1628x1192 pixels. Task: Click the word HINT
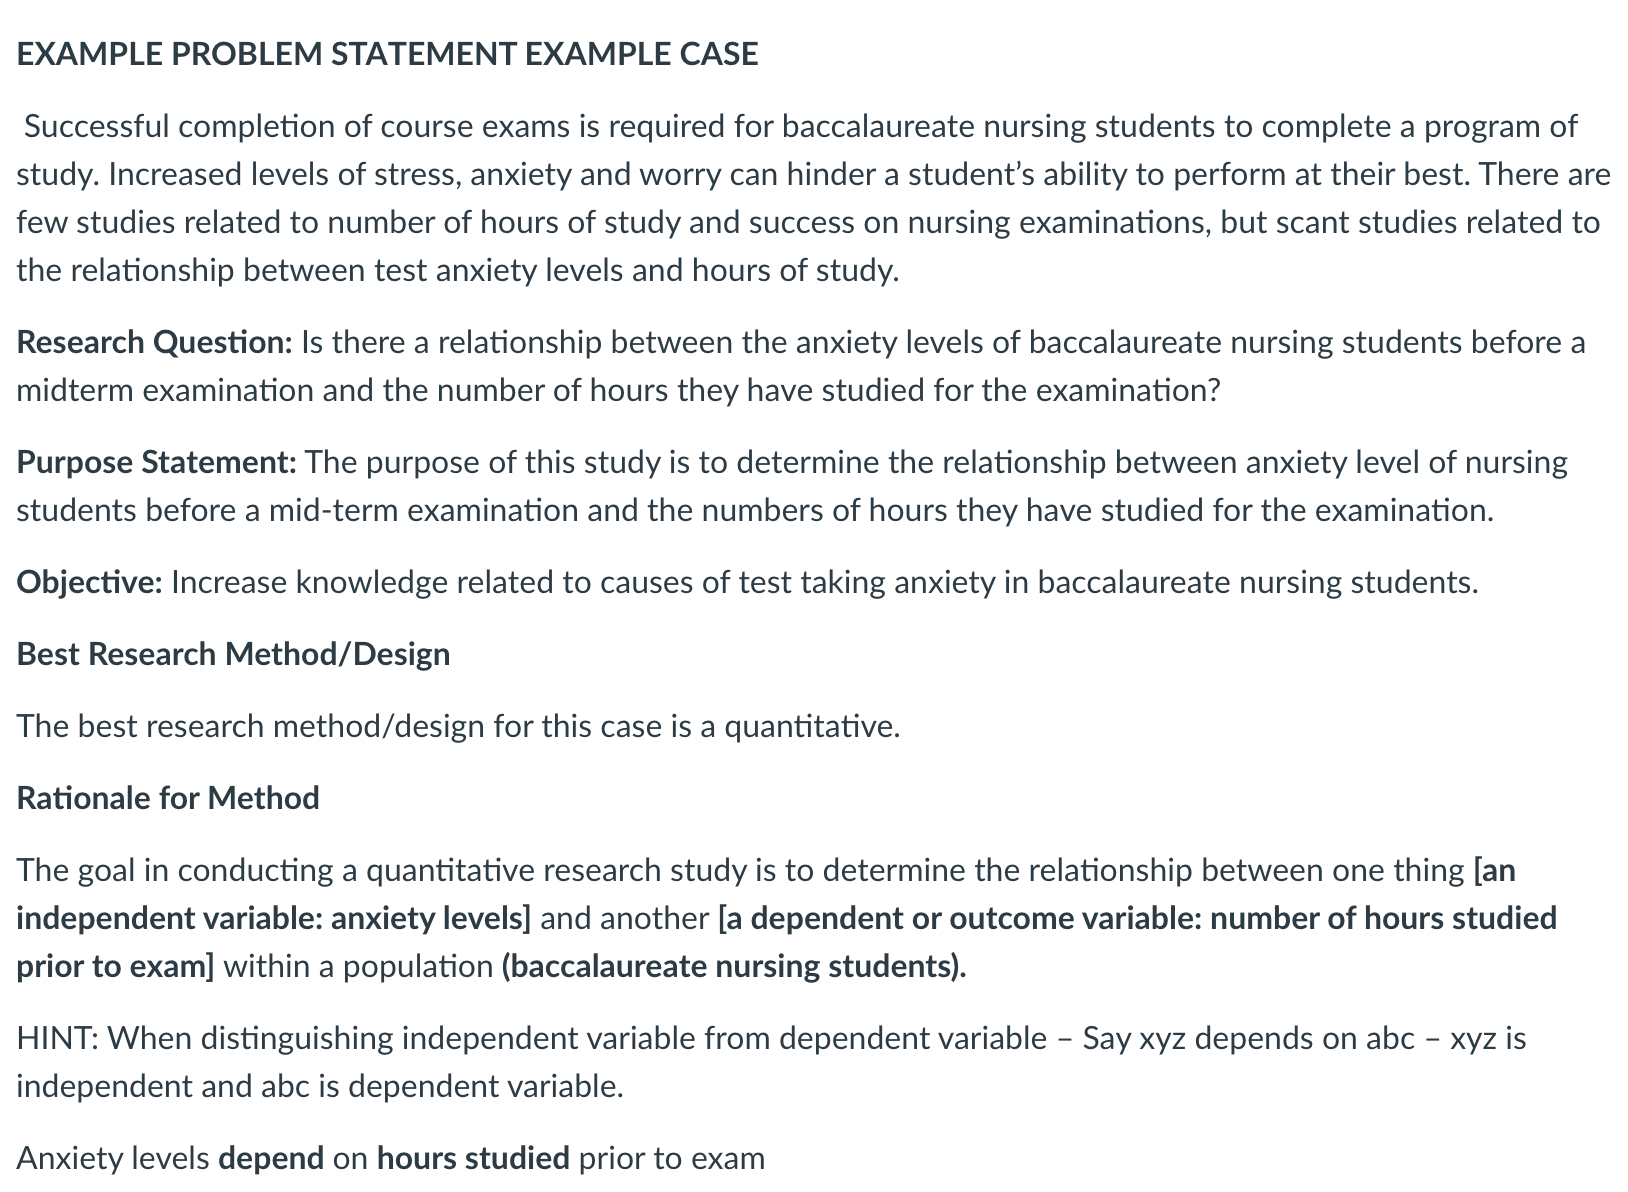[55, 1039]
